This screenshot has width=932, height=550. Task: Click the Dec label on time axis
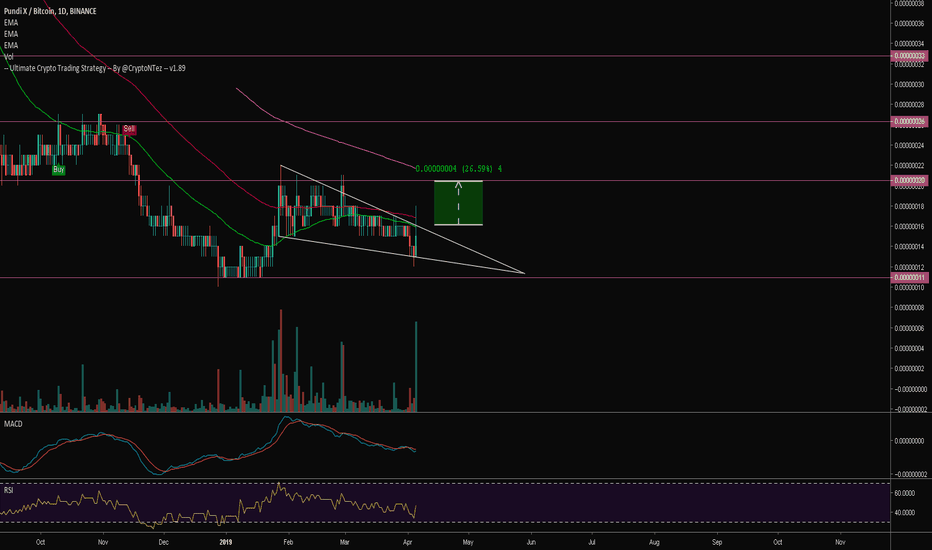coord(163,542)
